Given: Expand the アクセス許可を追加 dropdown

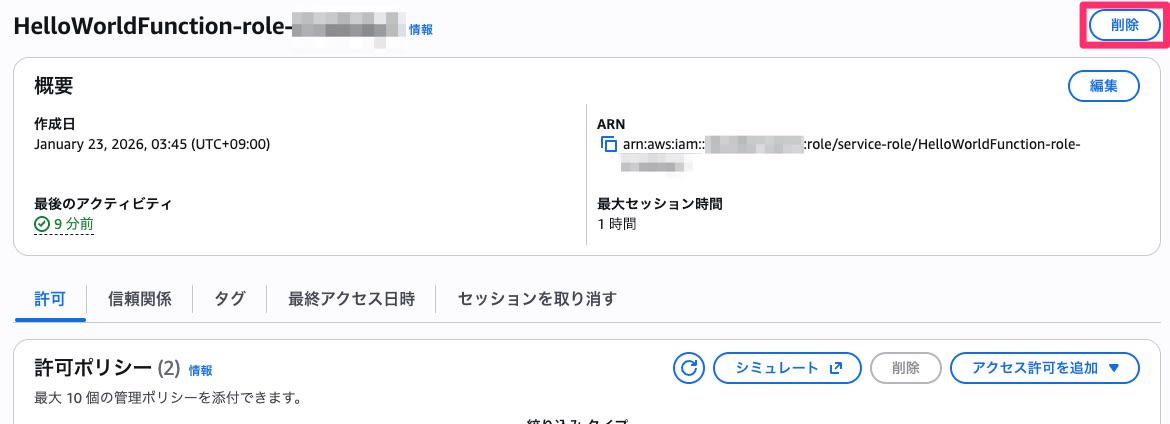Looking at the screenshot, I should click(1044, 368).
